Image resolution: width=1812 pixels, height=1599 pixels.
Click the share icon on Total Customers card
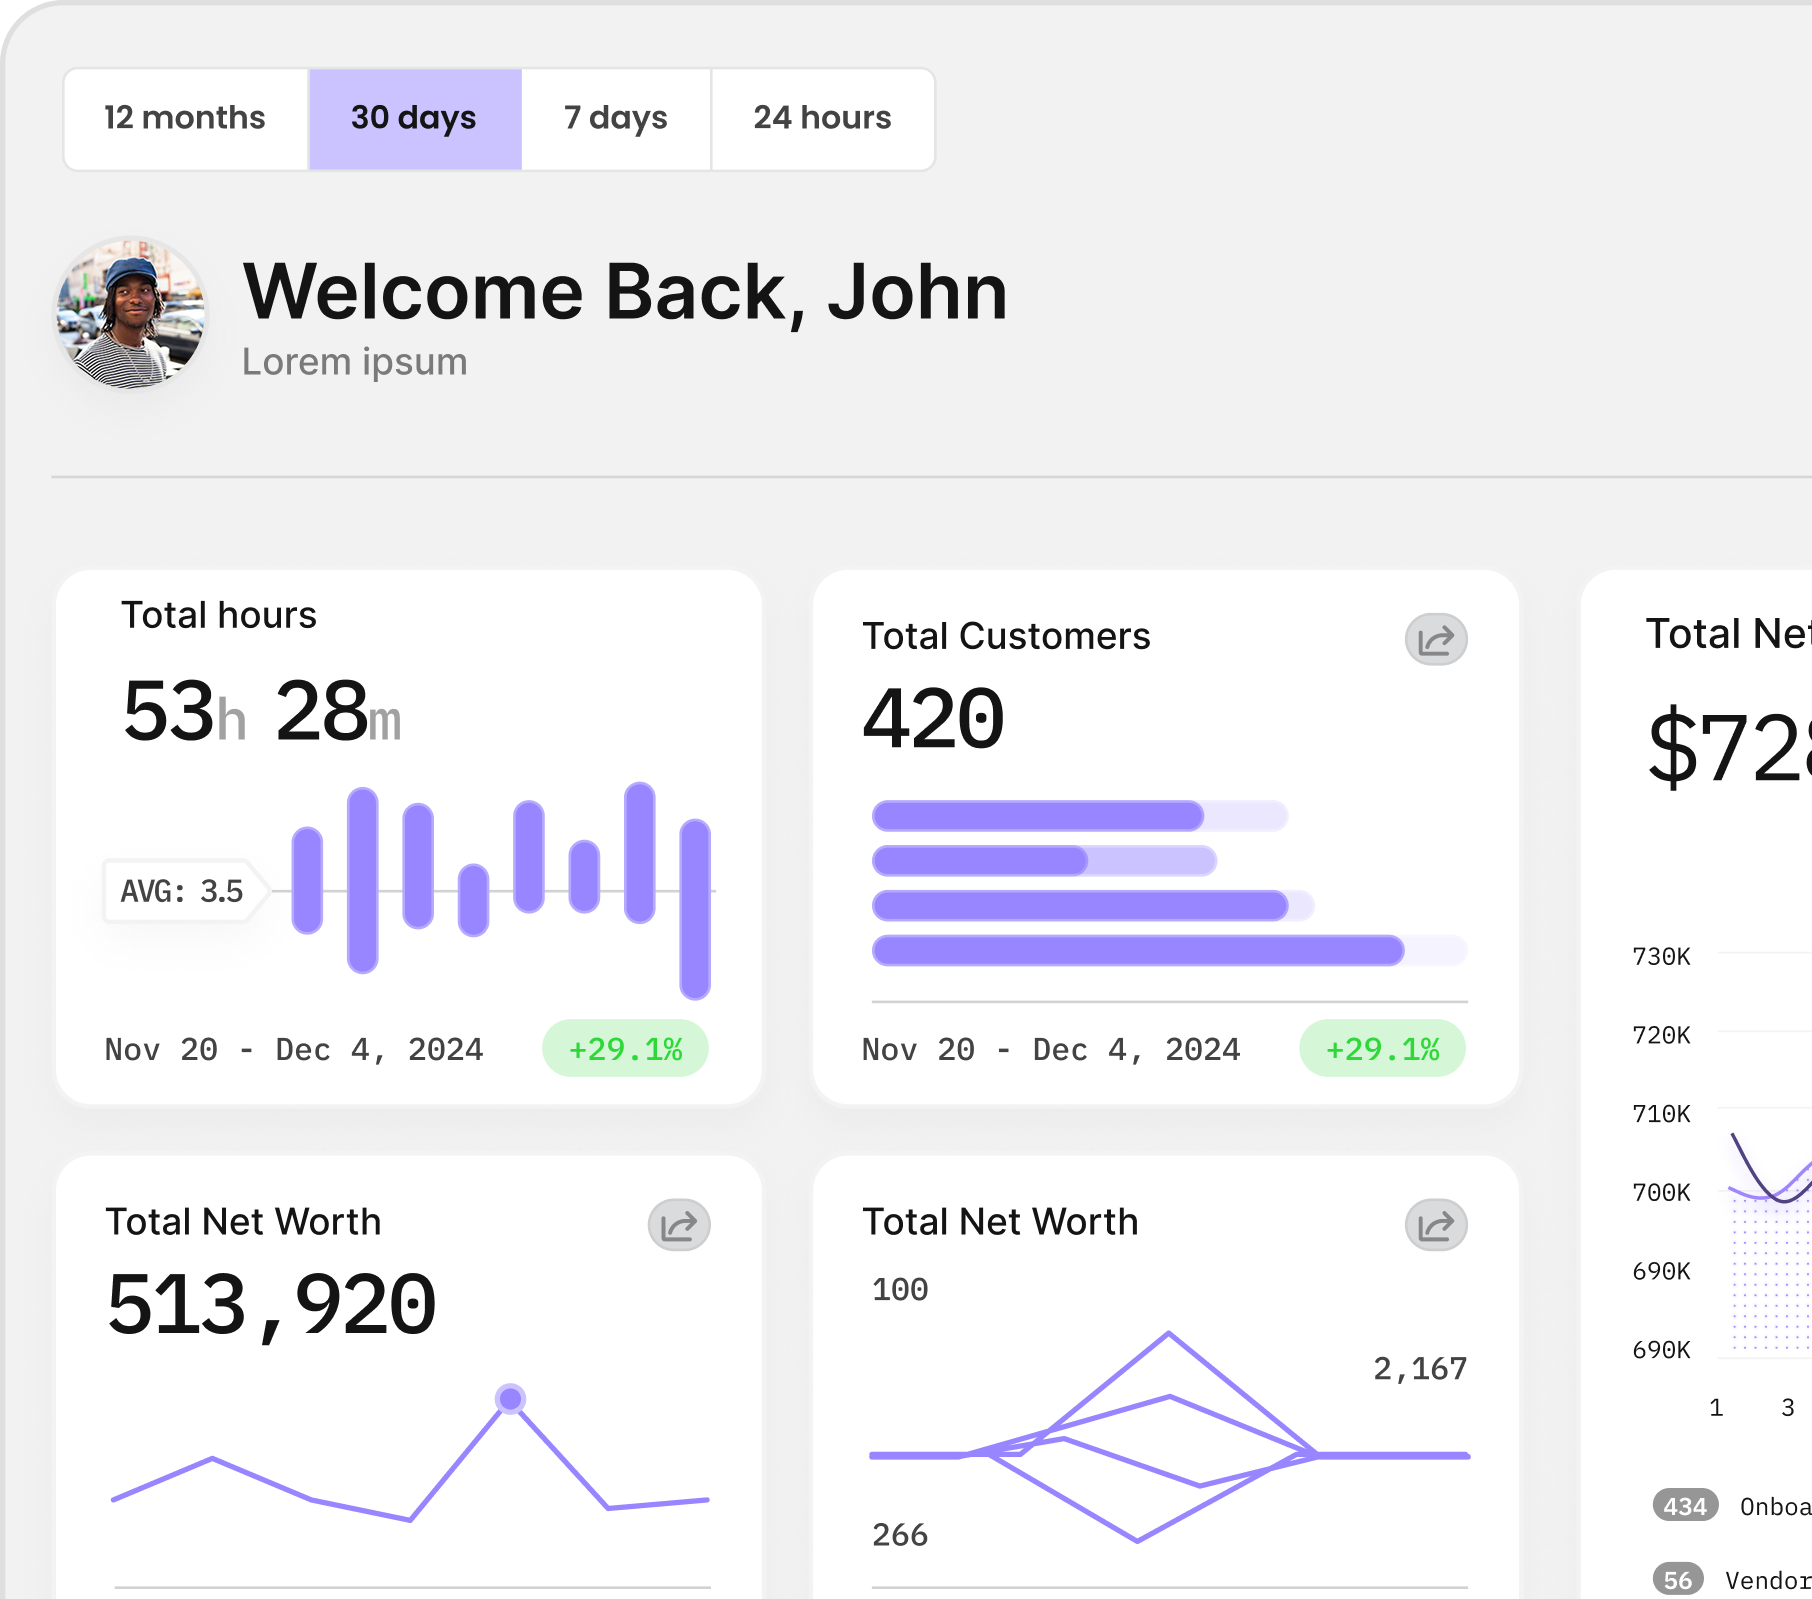pyautogui.click(x=1434, y=640)
